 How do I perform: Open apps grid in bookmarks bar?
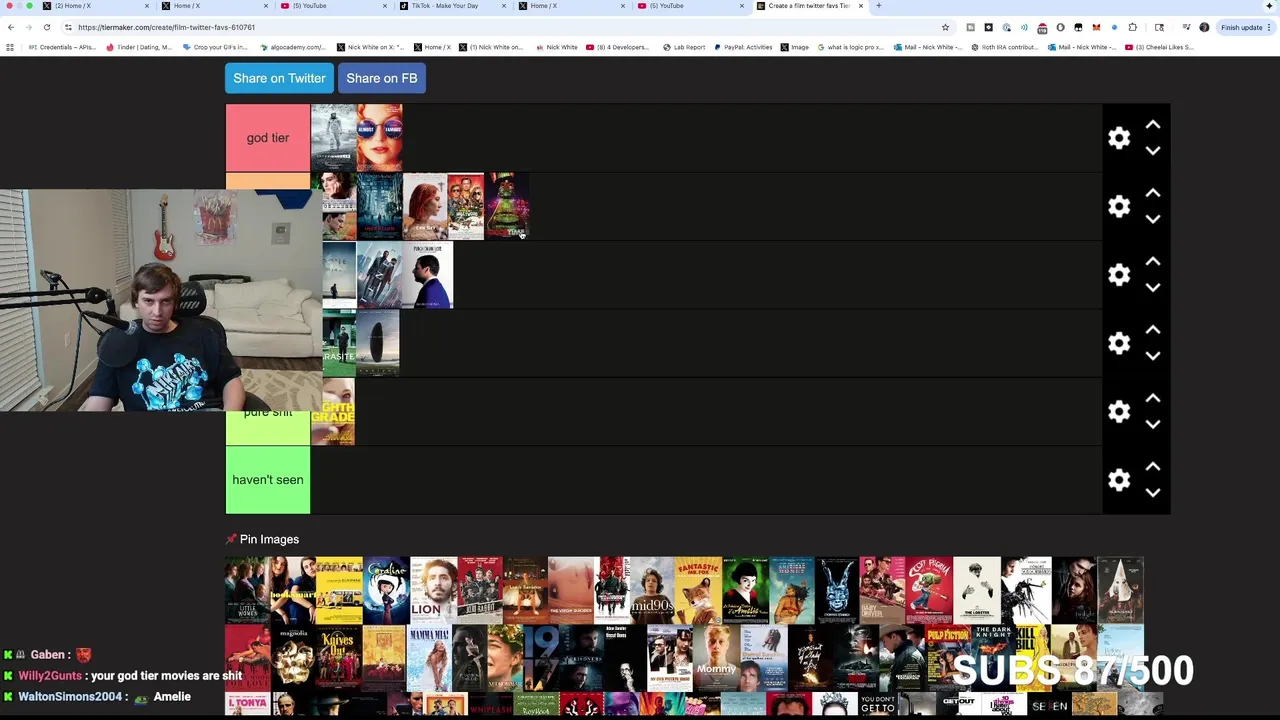coord(10,47)
